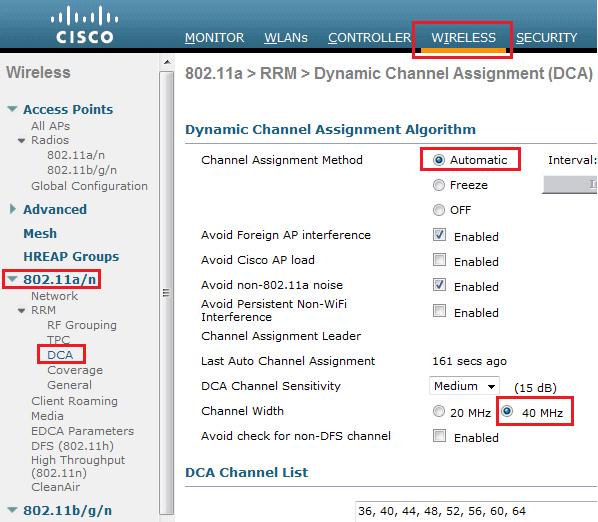The width and height of the screenshot is (598, 522).
Task: Expand the 802.11b/g/n section arrow
Action: pos(12,510)
